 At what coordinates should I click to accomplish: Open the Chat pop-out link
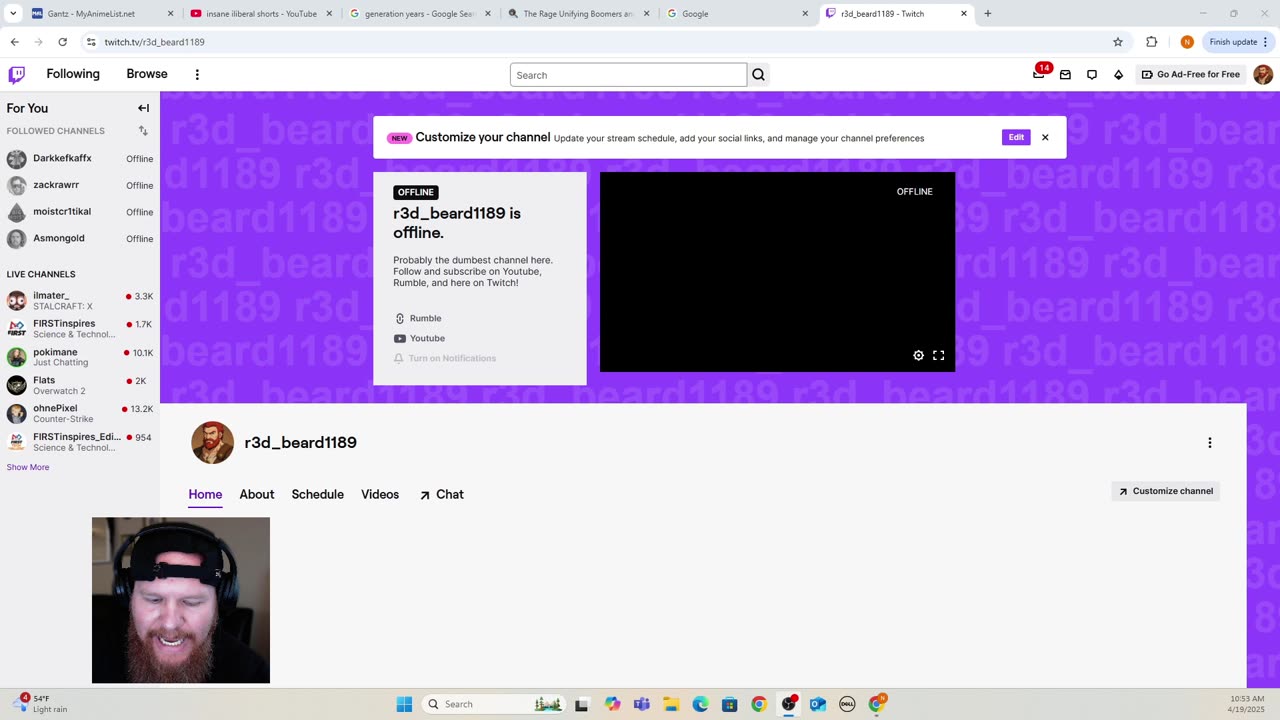pos(441,494)
